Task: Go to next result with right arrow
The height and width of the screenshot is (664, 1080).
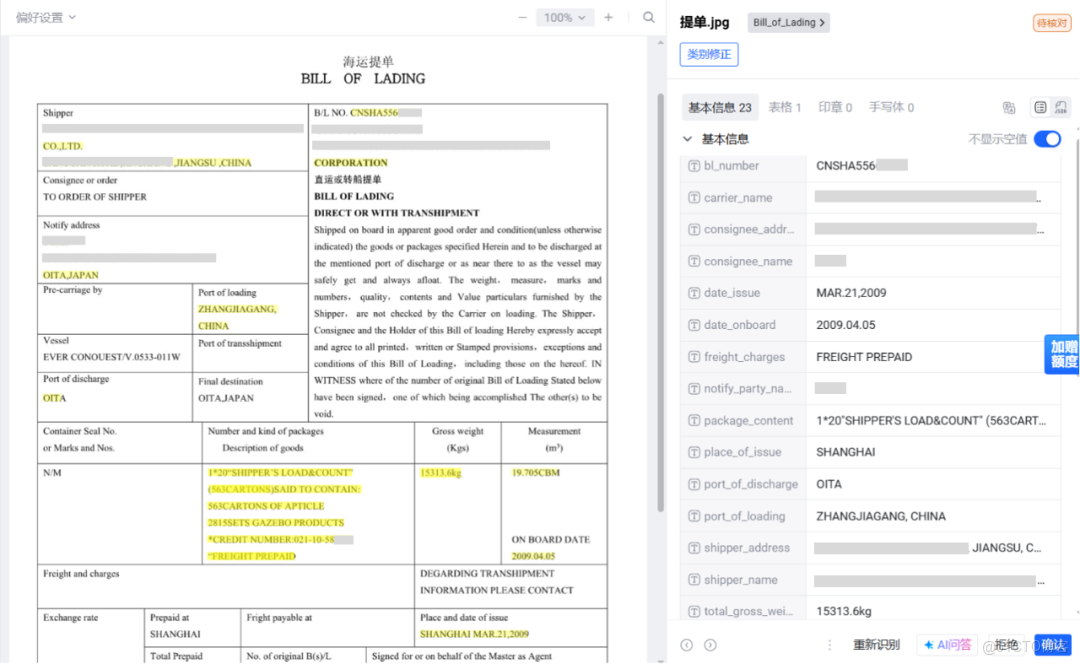Action: [x=710, y=645]
